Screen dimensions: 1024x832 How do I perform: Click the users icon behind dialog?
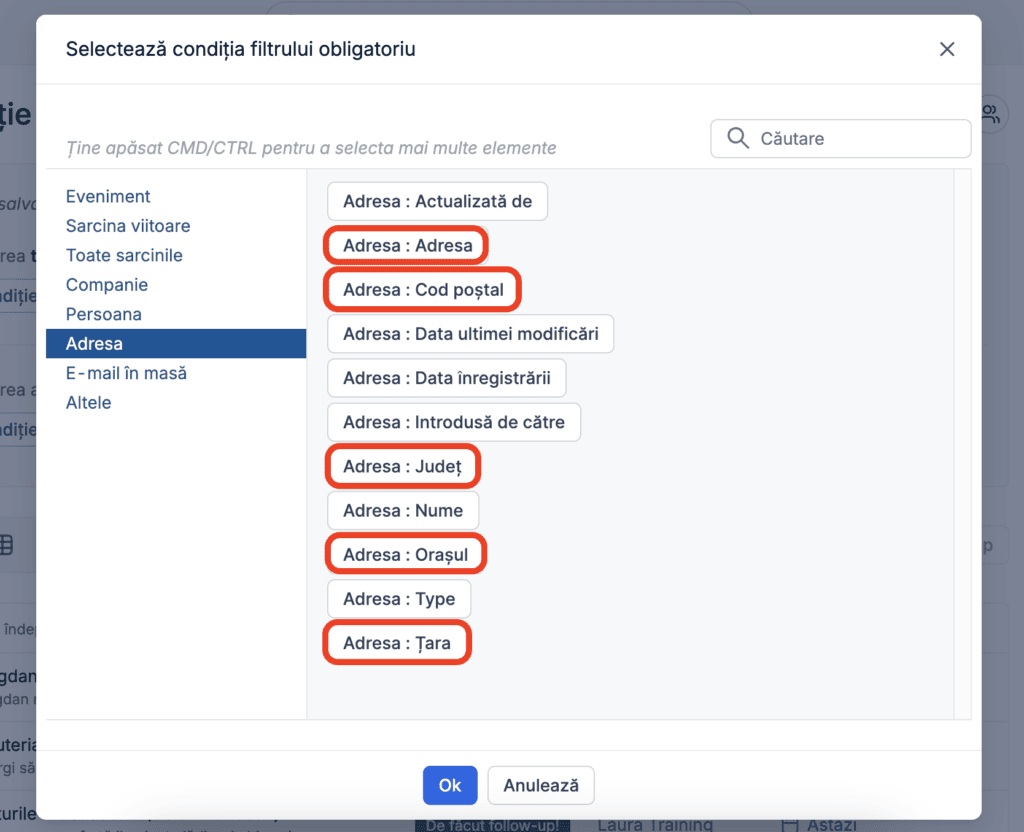(991, 114)
